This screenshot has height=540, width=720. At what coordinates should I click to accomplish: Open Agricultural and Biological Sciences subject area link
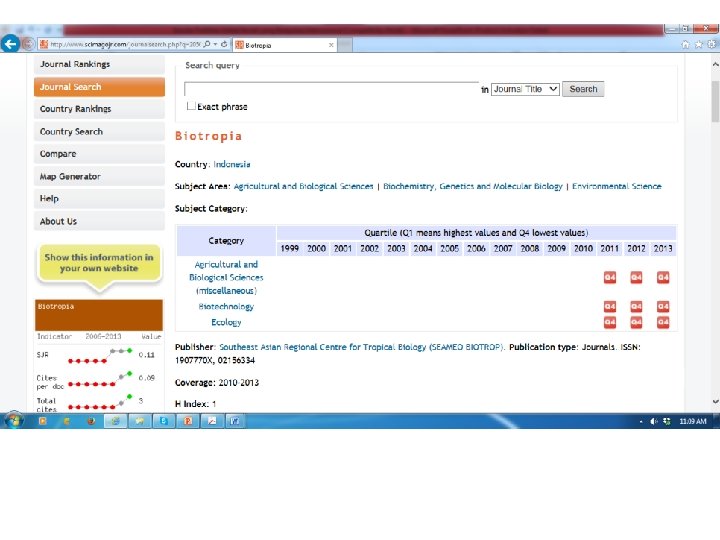point(304,186)
